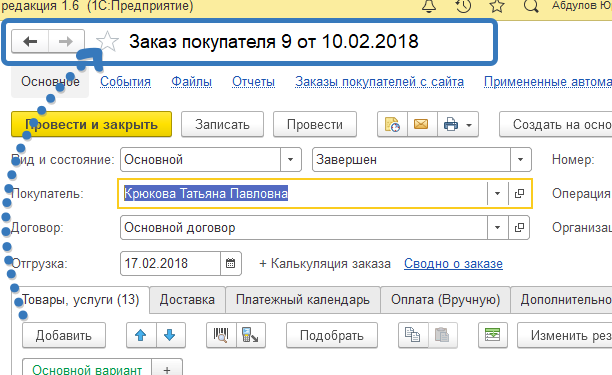This screenshot has width=612, height=375.
Task: Click user name Абдулов in top bar
Action: (582, 6)
